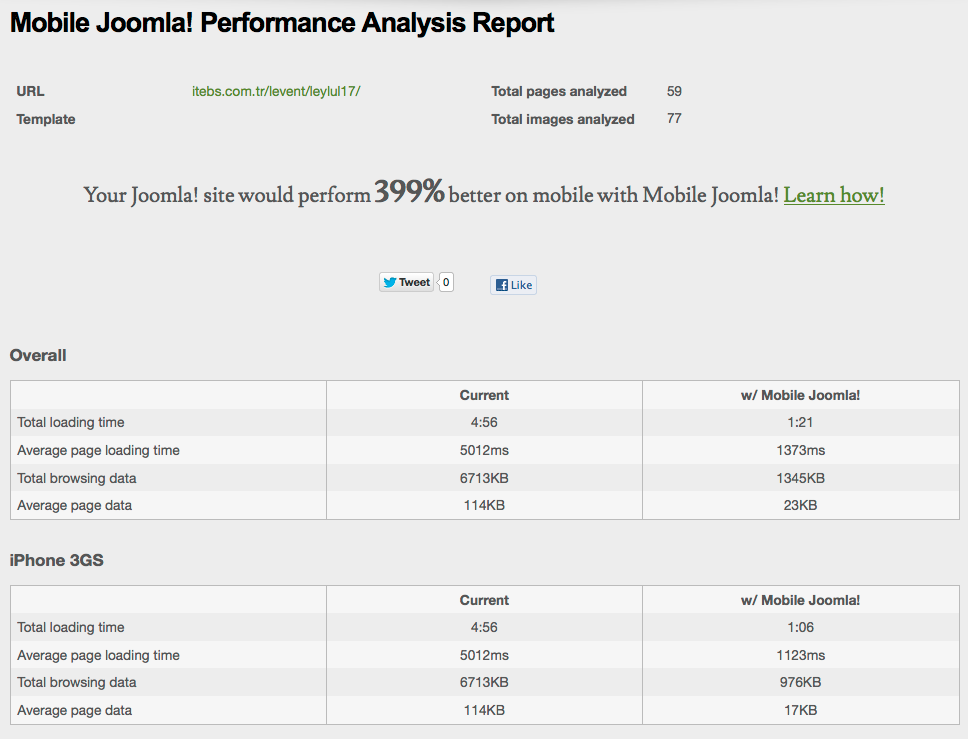Click the w/ Mobile Joomla! header in Overall table
This screenshot has width=968, height=739.
(x=800, y=395)
